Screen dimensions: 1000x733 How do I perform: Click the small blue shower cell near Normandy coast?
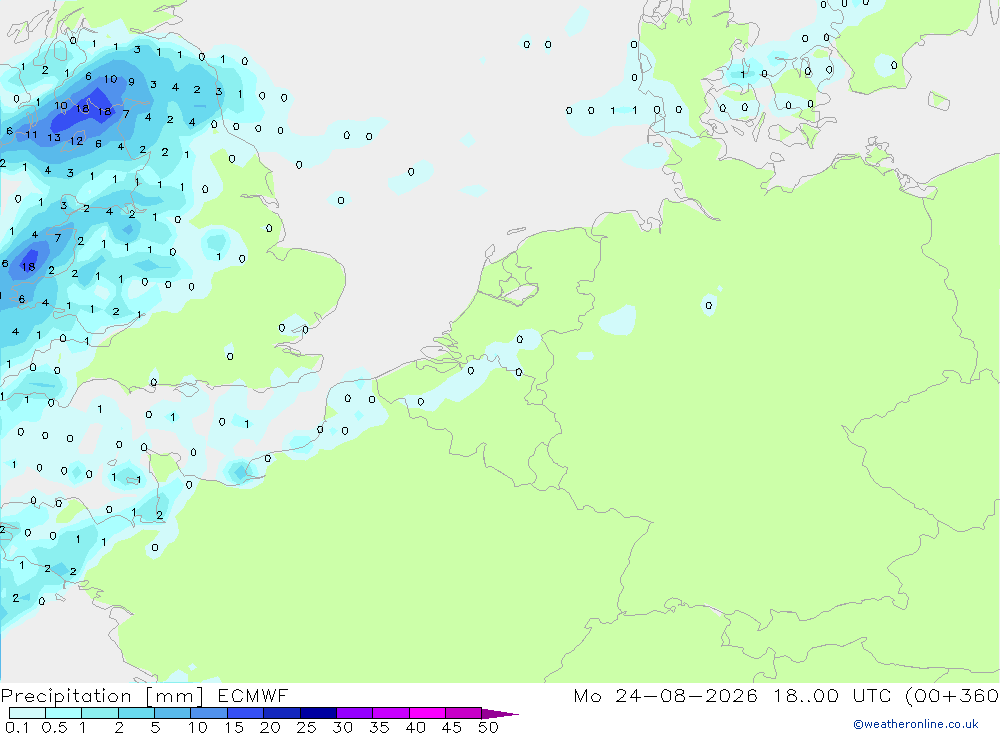click(x=239, y=472)
